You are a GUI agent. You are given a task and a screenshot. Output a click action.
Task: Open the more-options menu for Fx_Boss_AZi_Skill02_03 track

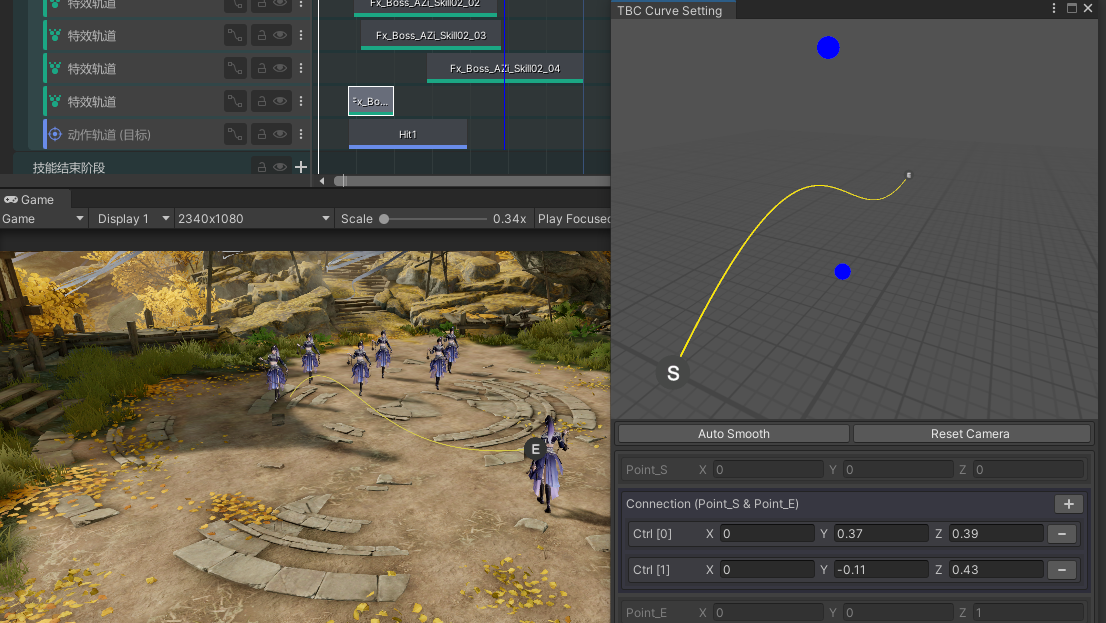[x=301, y=35]
